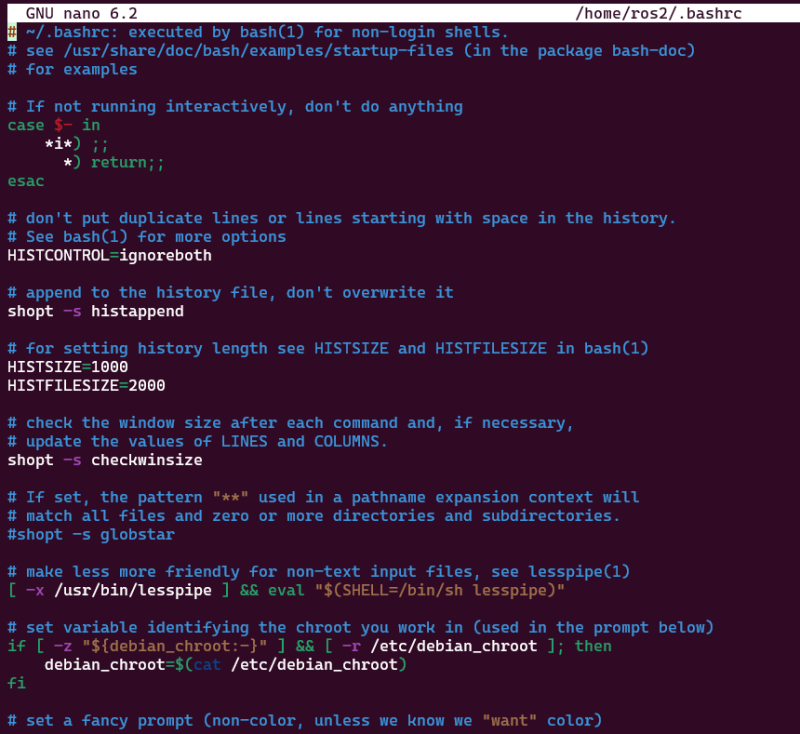The height and width of the screenshot is (734, 800).
Task: Click the 'HISTCONTROL=ignoreboth' line
Action: [109, 255]
